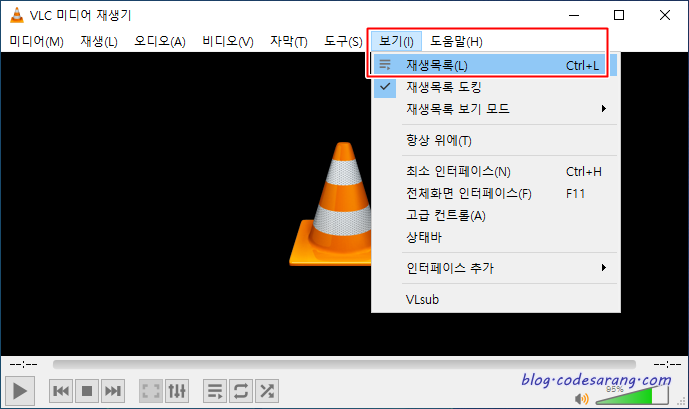
Task: Adjust the green volume slider
Action: 631,395
